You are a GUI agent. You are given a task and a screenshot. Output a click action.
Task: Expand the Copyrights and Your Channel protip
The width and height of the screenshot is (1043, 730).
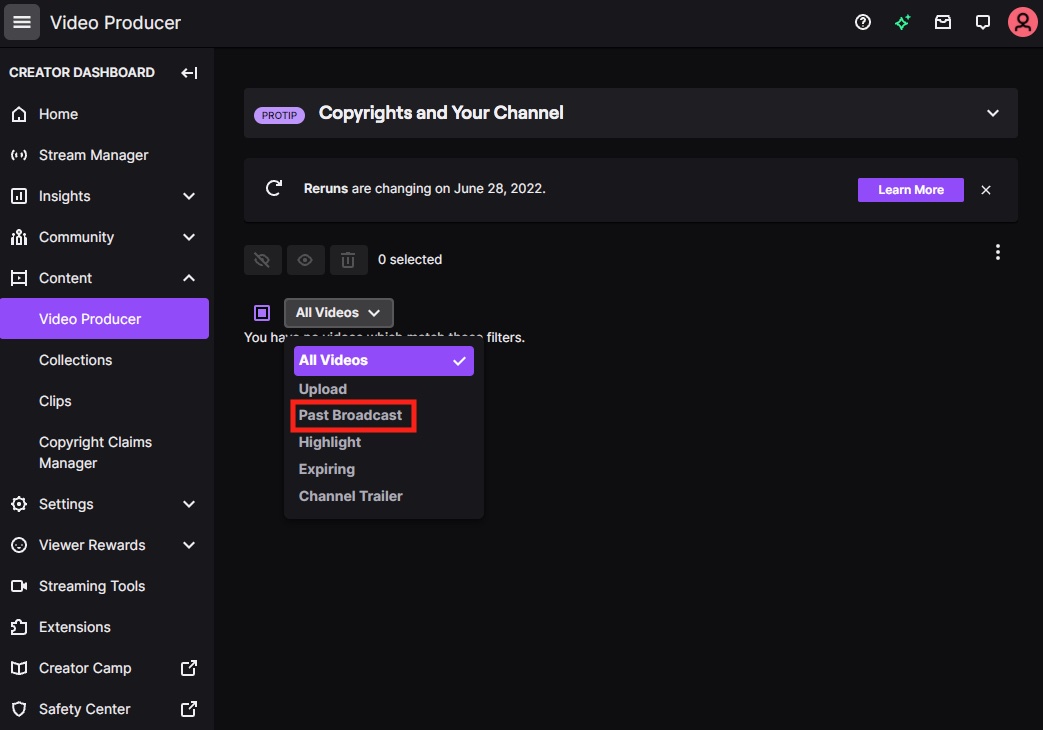pyautogui.click(x=992, y=113)
